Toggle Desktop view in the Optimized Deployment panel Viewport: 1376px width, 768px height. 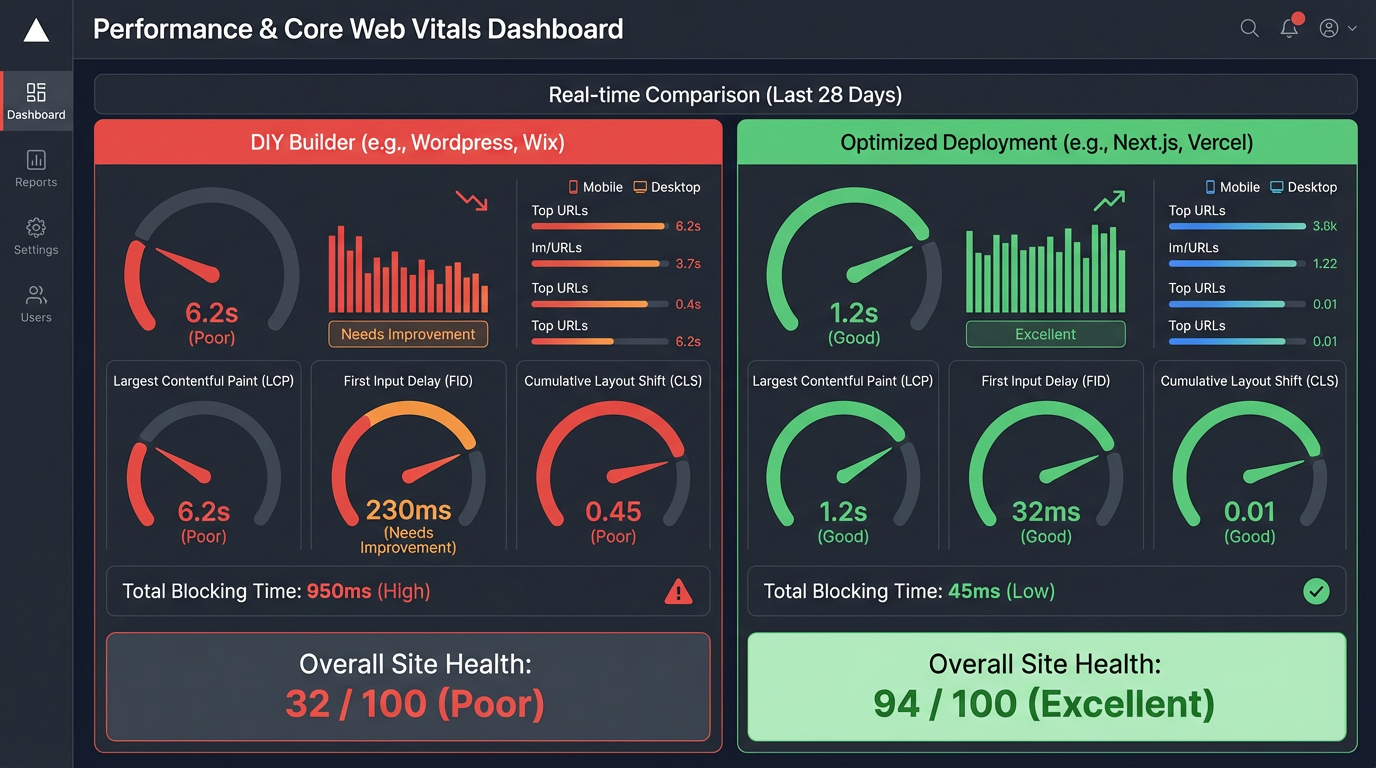click(x=1304, y=187)
